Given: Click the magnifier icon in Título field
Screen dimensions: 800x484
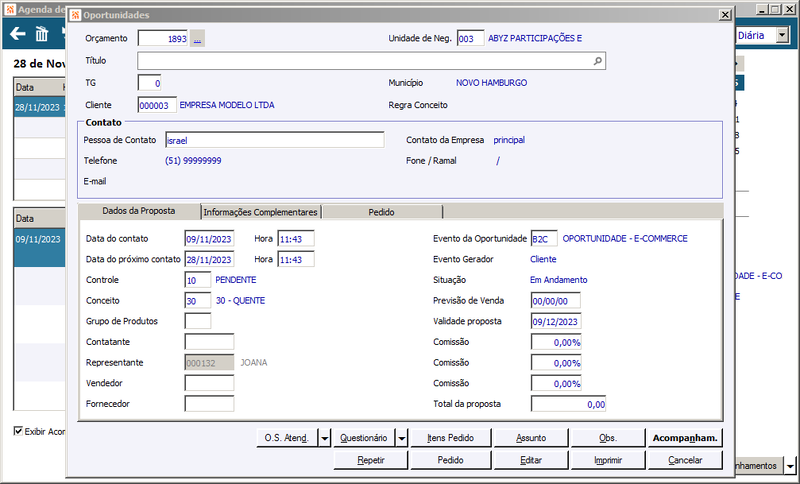Looking at the screenshot, I should coord(597,61).
